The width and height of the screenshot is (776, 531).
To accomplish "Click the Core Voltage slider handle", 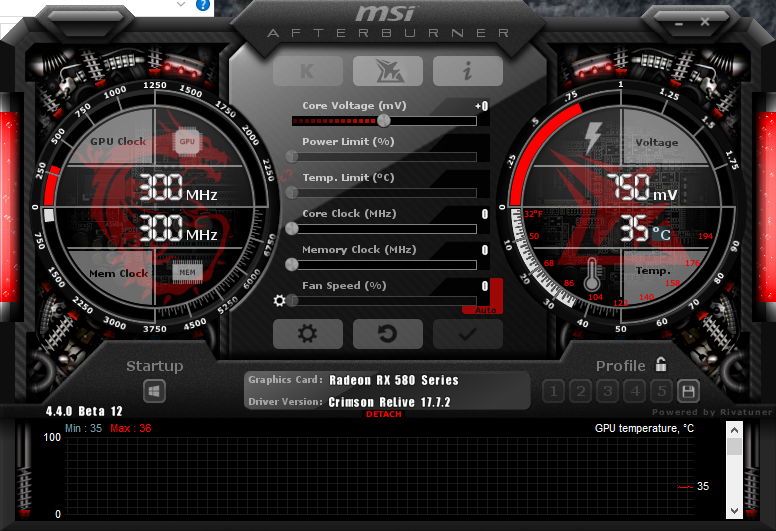I will [384, 120].
